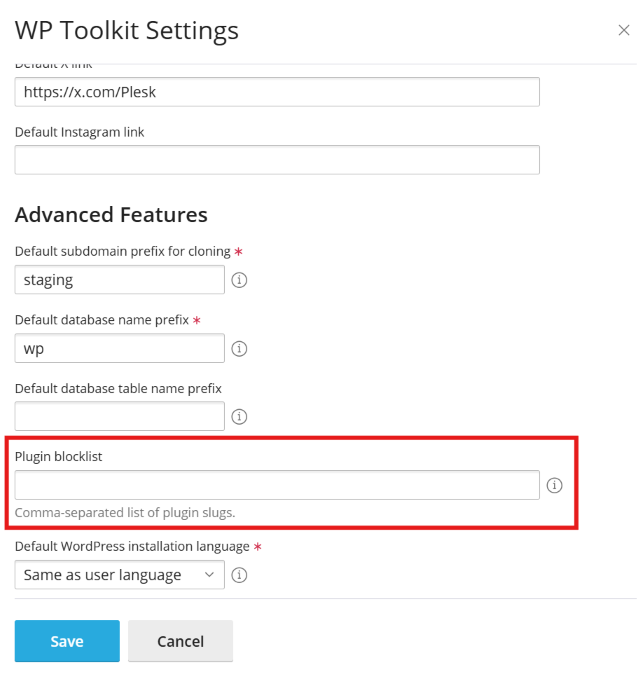The width and height of the screenshot is (641, 677).
Task: Select the subdomain prefix field containing staging
Action: (x=119, y=280)
